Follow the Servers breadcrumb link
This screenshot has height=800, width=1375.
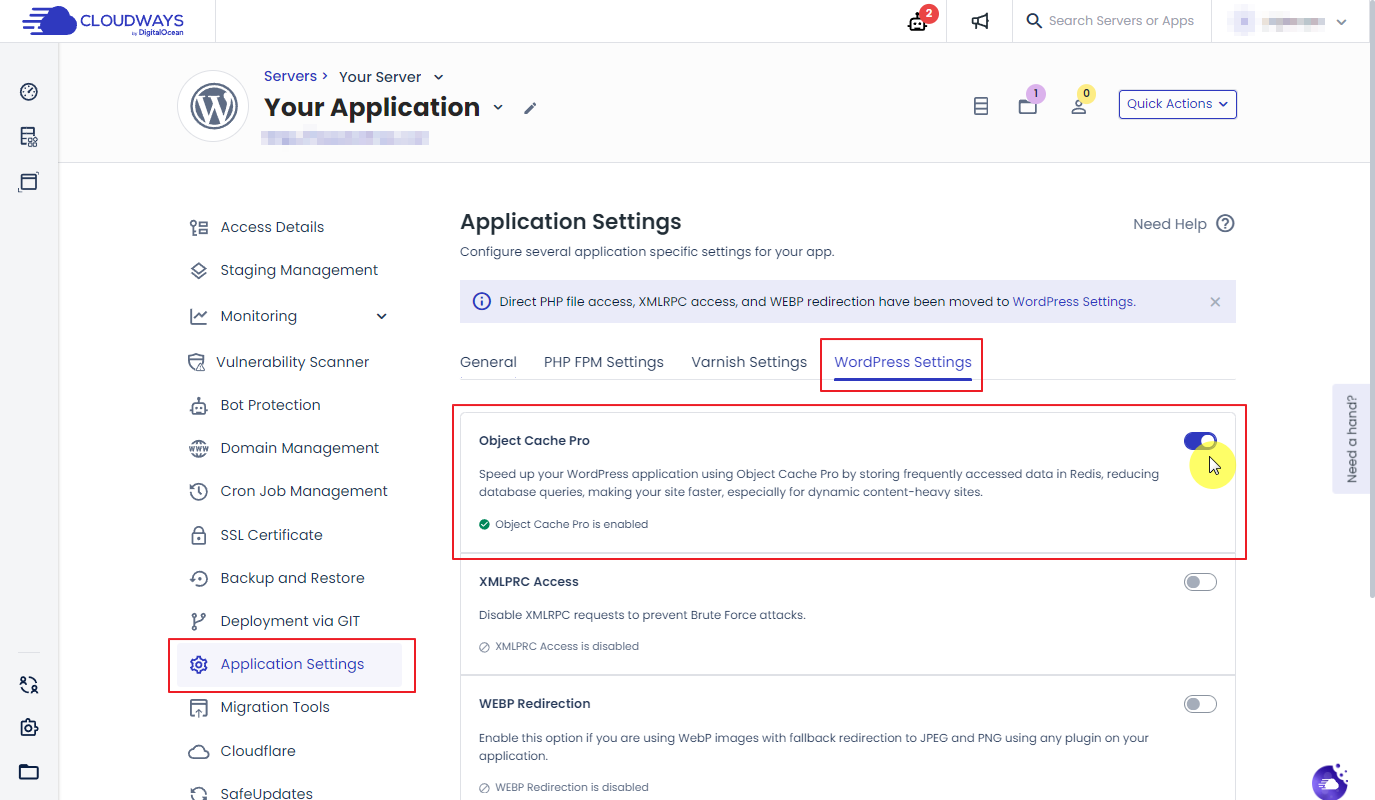290,76
